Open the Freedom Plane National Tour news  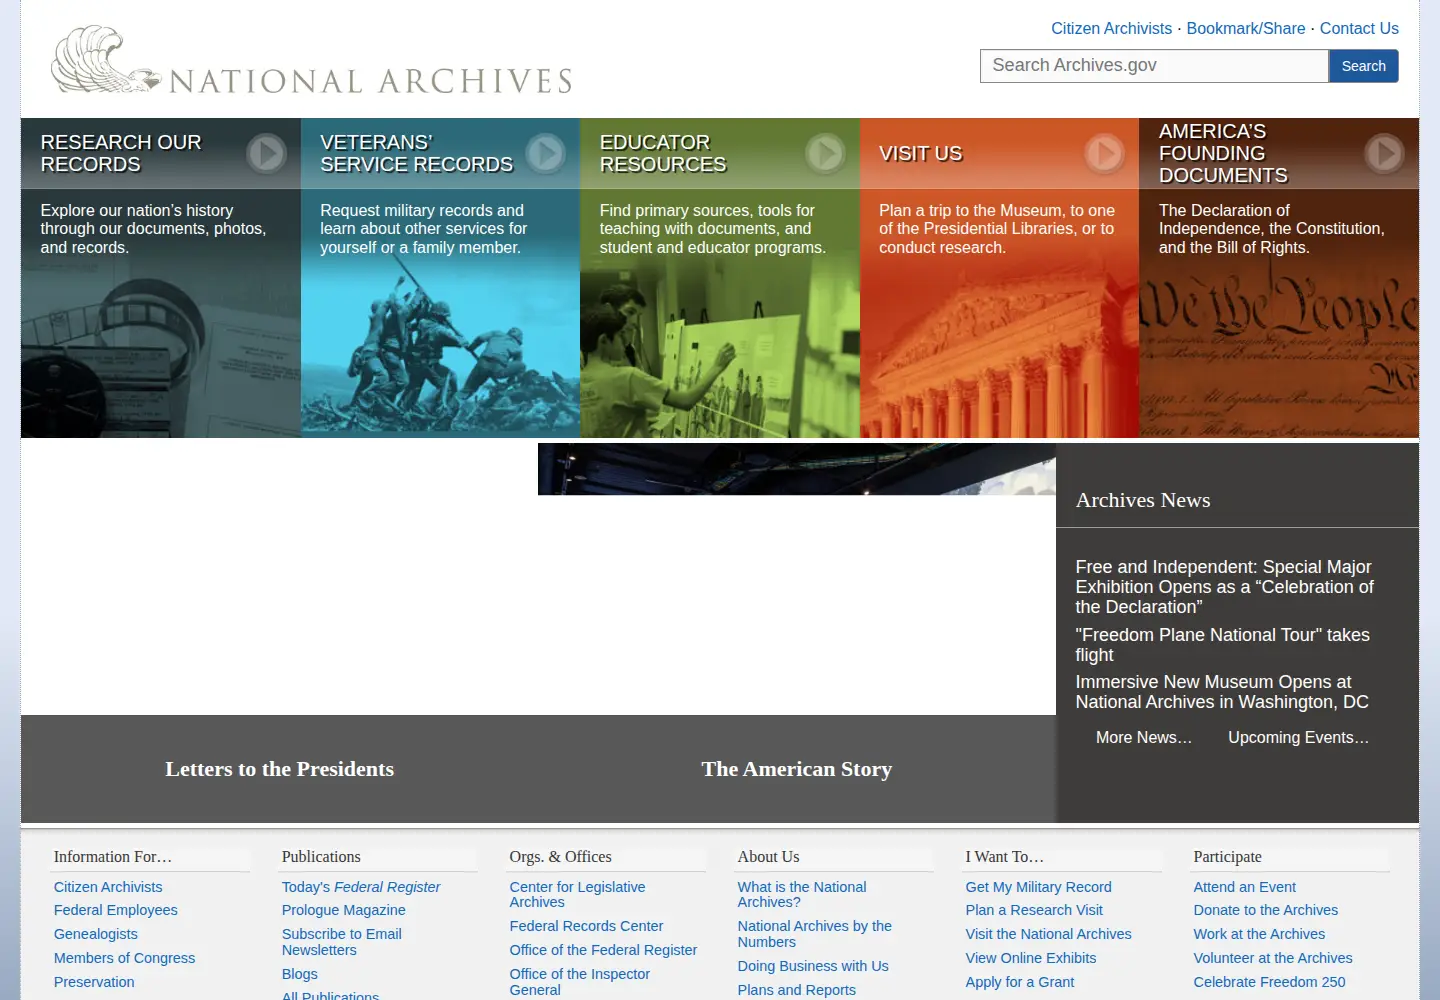tap(1222, 645)
